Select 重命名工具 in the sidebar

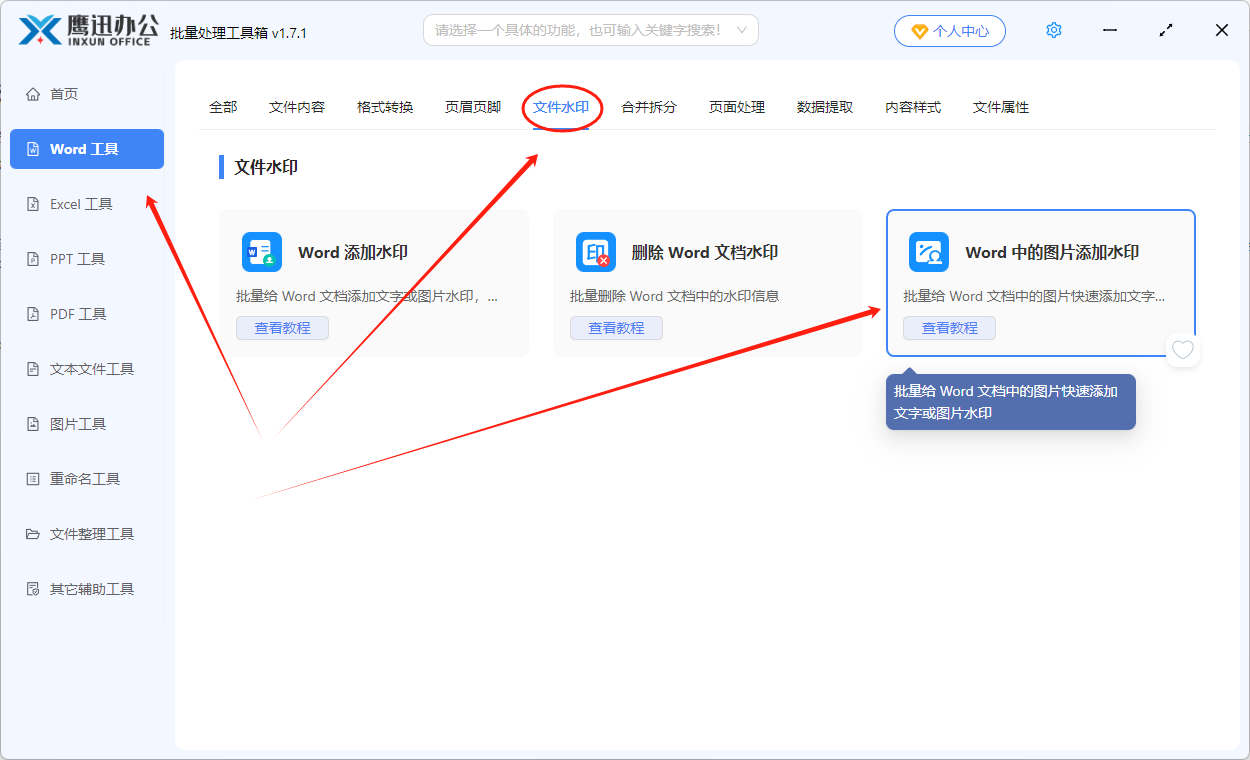coord(80,478)
